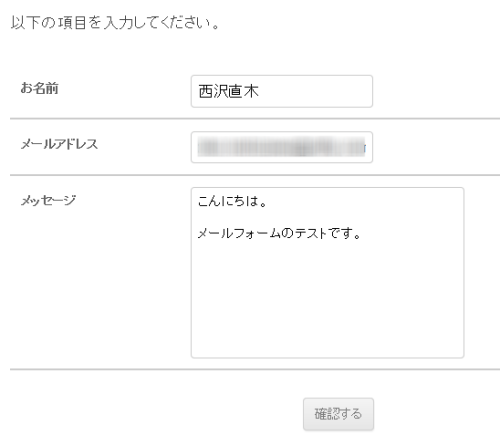500x446 pixels.
Task: Click the heading 以下の項目を入力してください。
Action: [115, 23]
